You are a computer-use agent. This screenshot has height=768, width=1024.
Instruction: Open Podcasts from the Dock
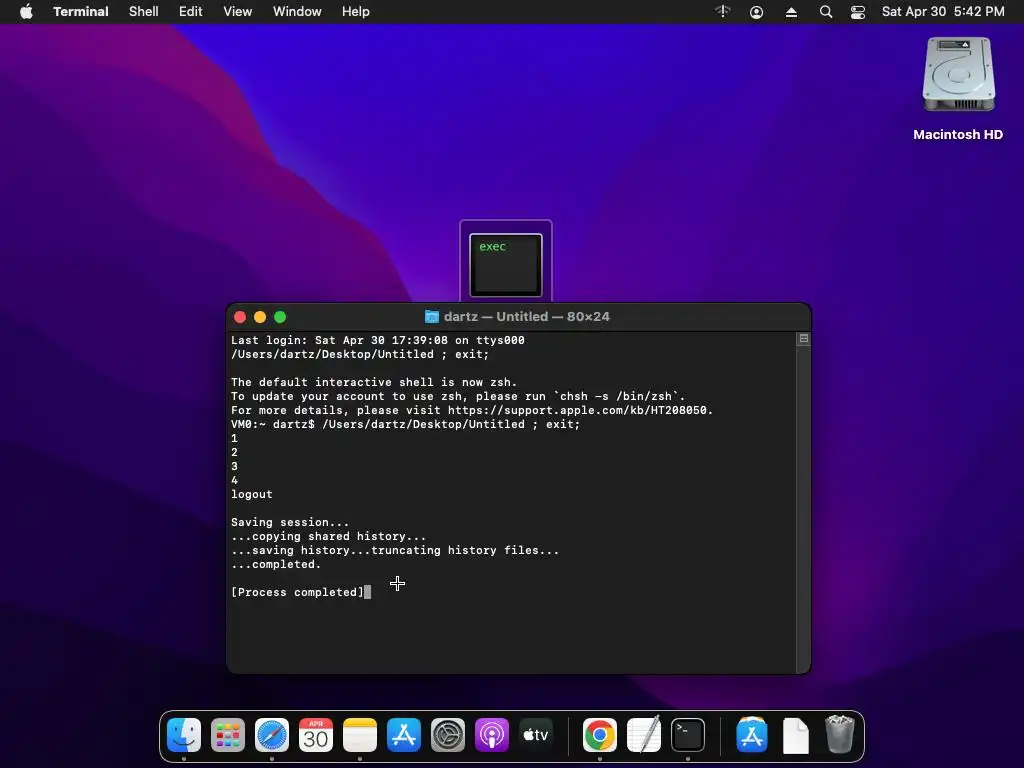[492, 735]
